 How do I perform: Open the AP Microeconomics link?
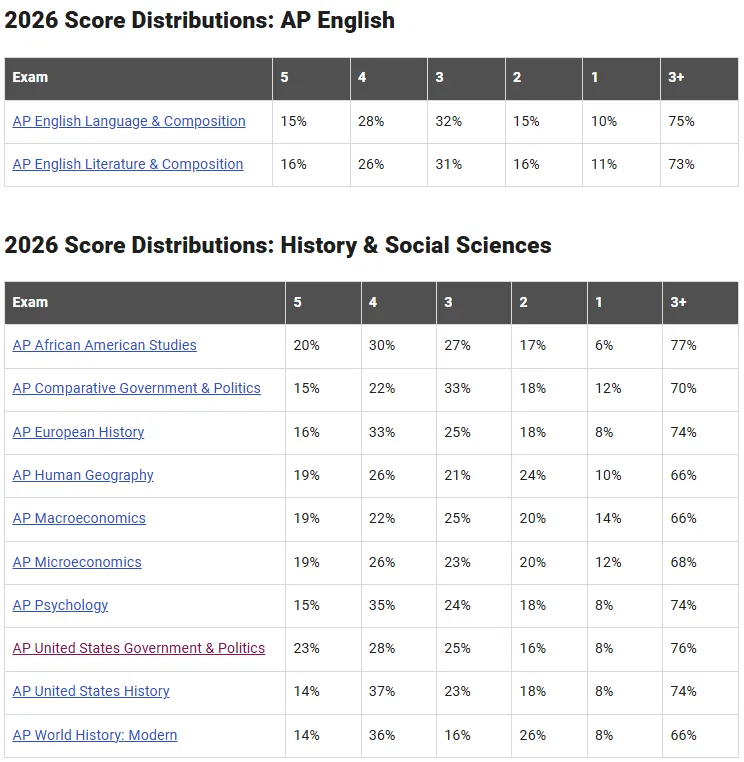tap(77, 562)
